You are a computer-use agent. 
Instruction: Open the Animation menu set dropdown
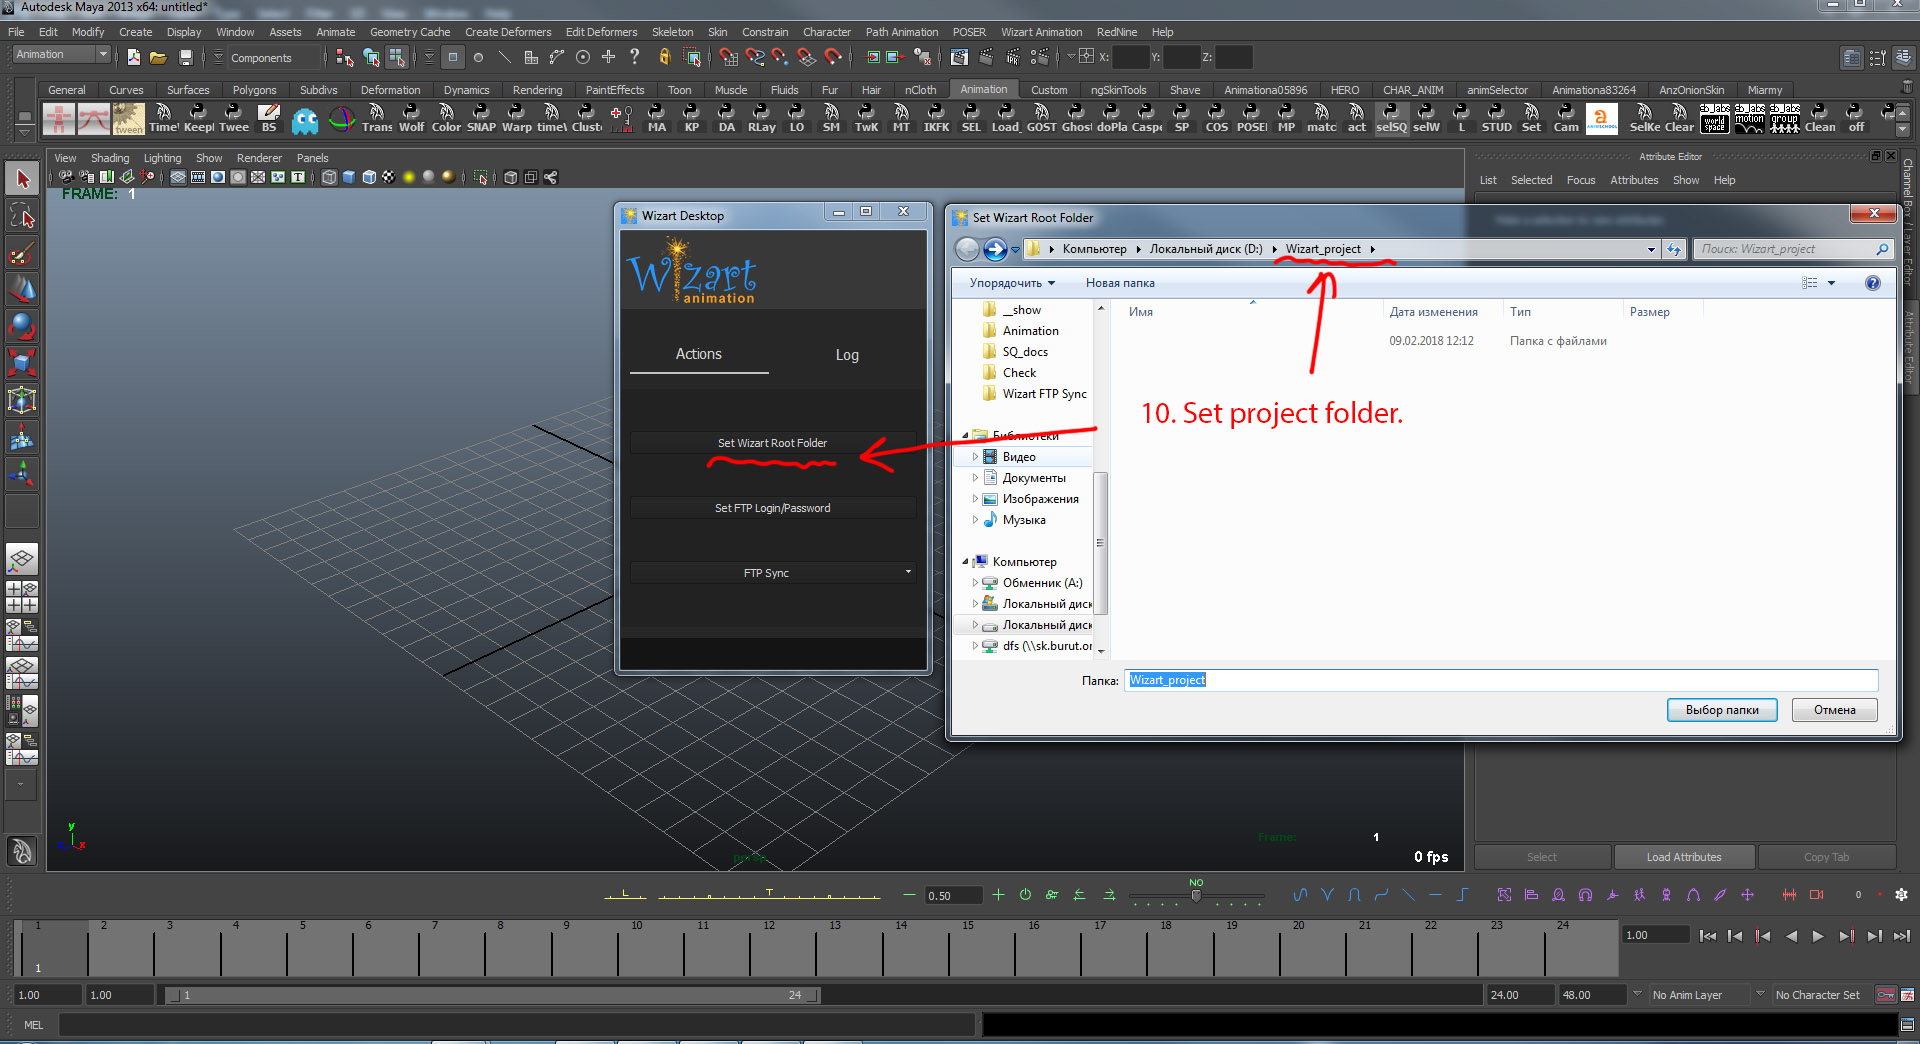(61, 55)
